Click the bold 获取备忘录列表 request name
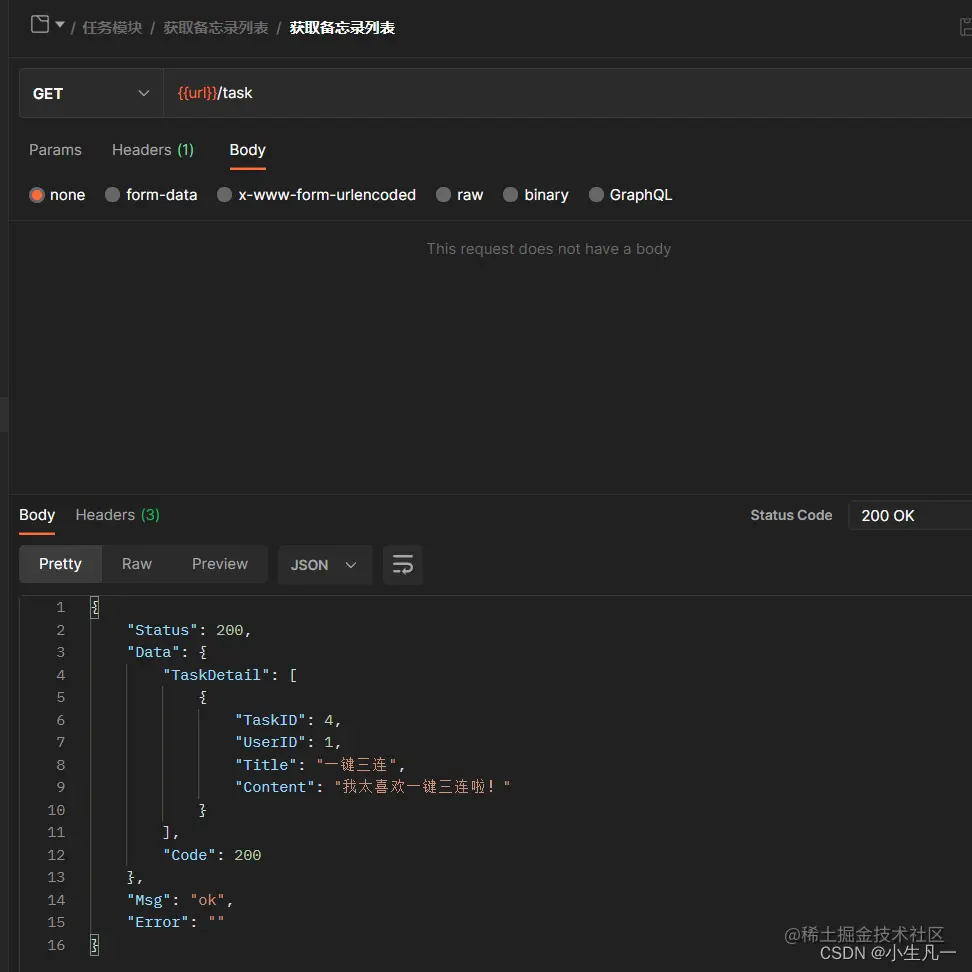This screenshot has height=972, width=972. 342,28
